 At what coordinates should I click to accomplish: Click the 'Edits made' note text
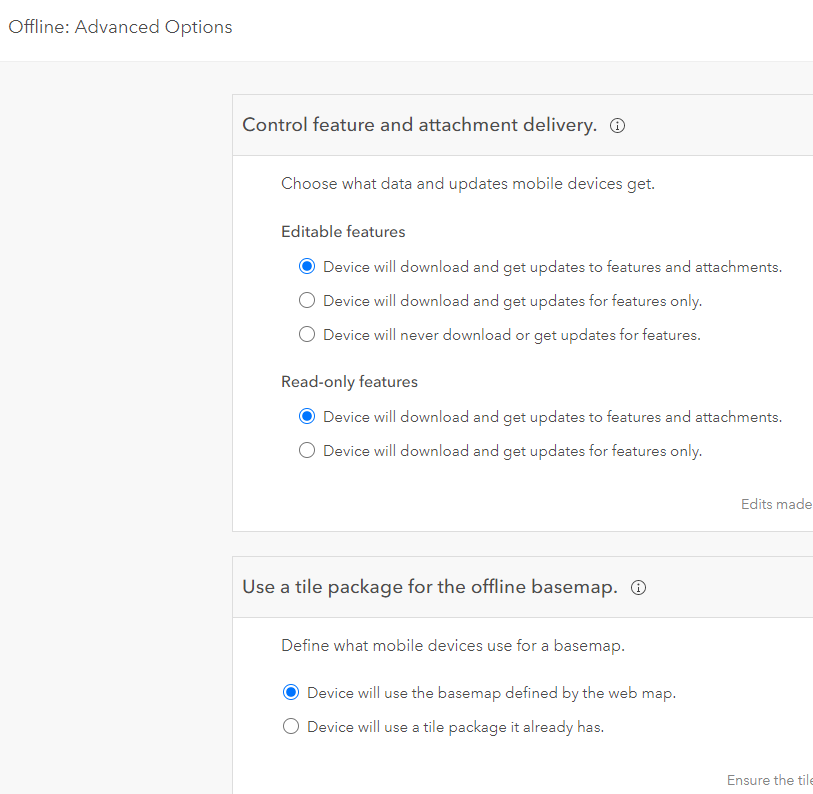point(776,504)
